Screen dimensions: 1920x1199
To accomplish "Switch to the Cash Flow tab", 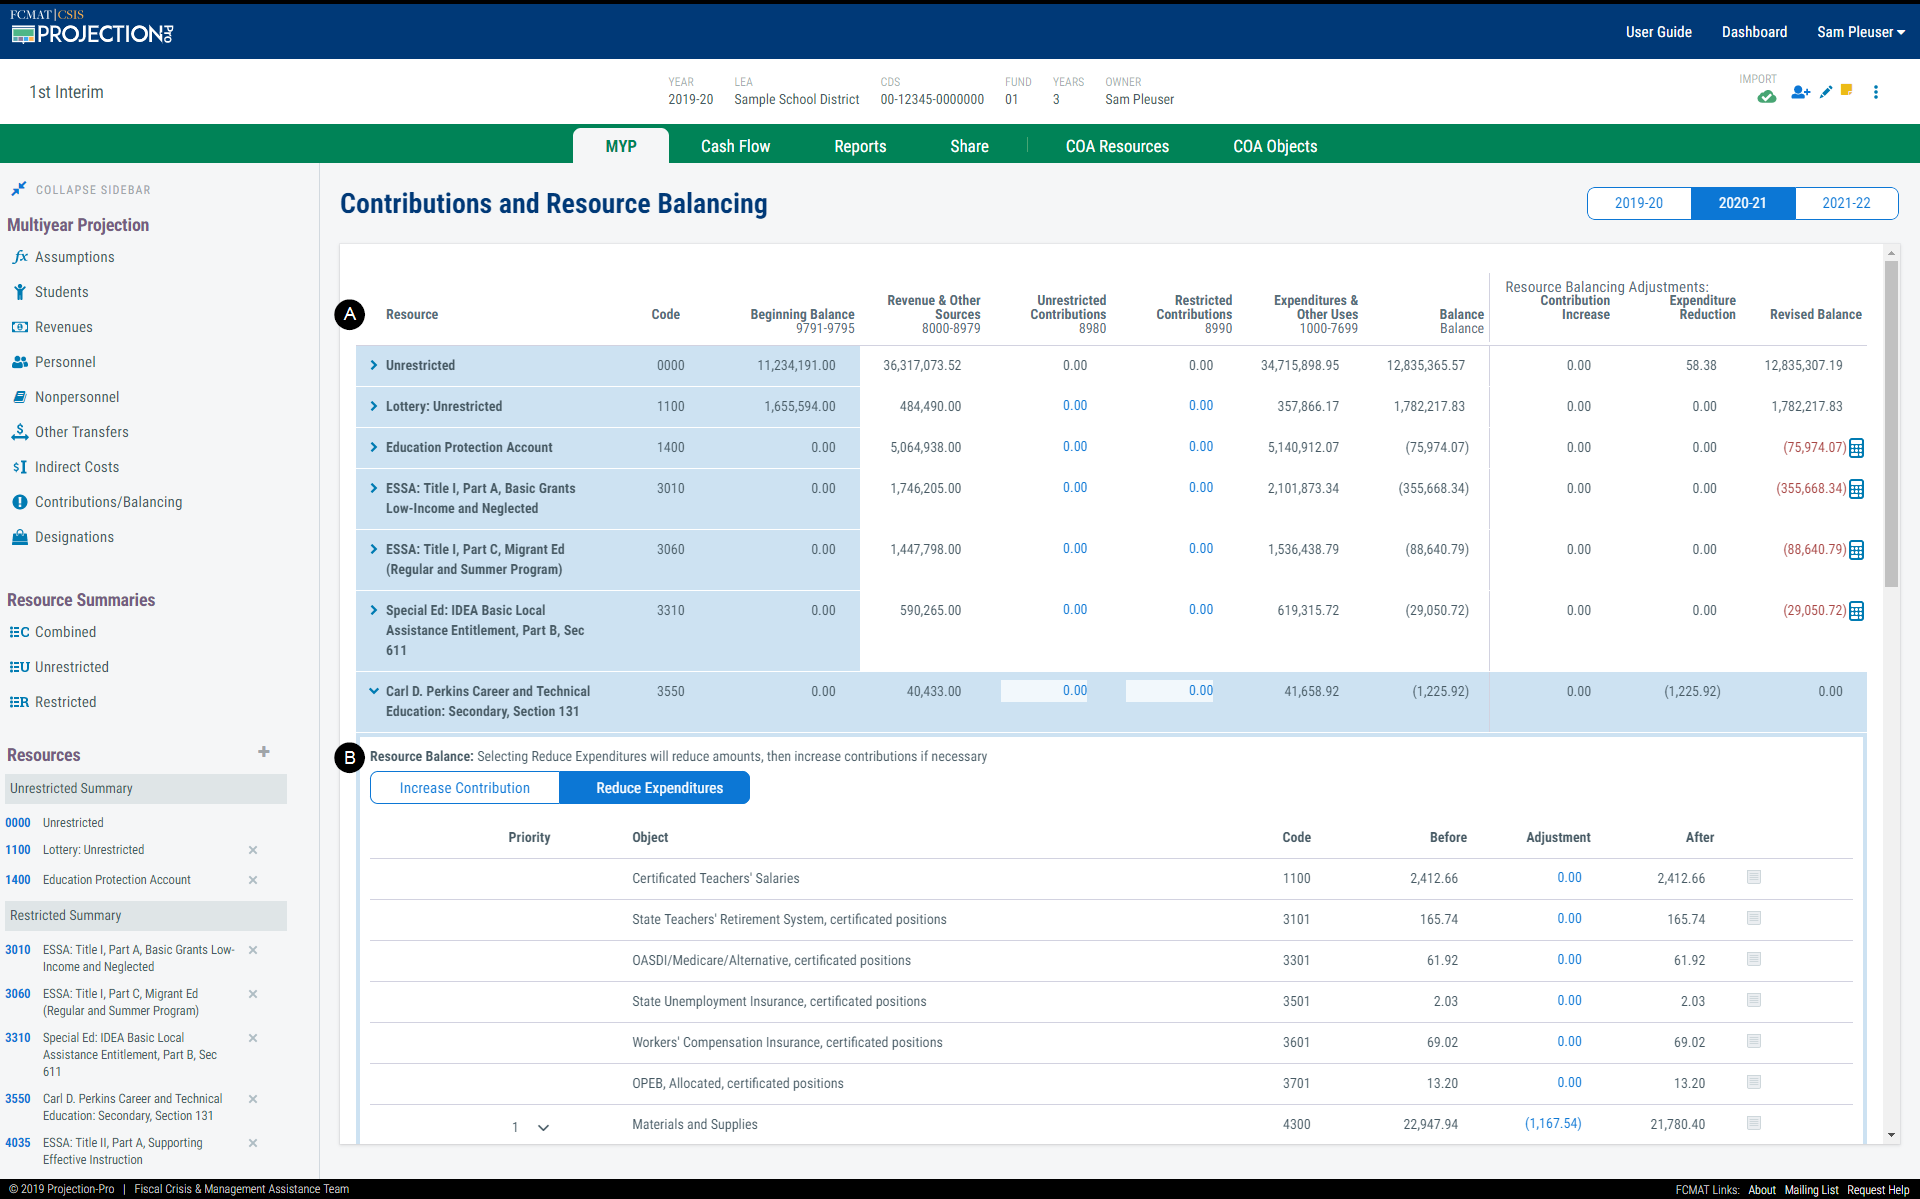I will coord(735,146).
